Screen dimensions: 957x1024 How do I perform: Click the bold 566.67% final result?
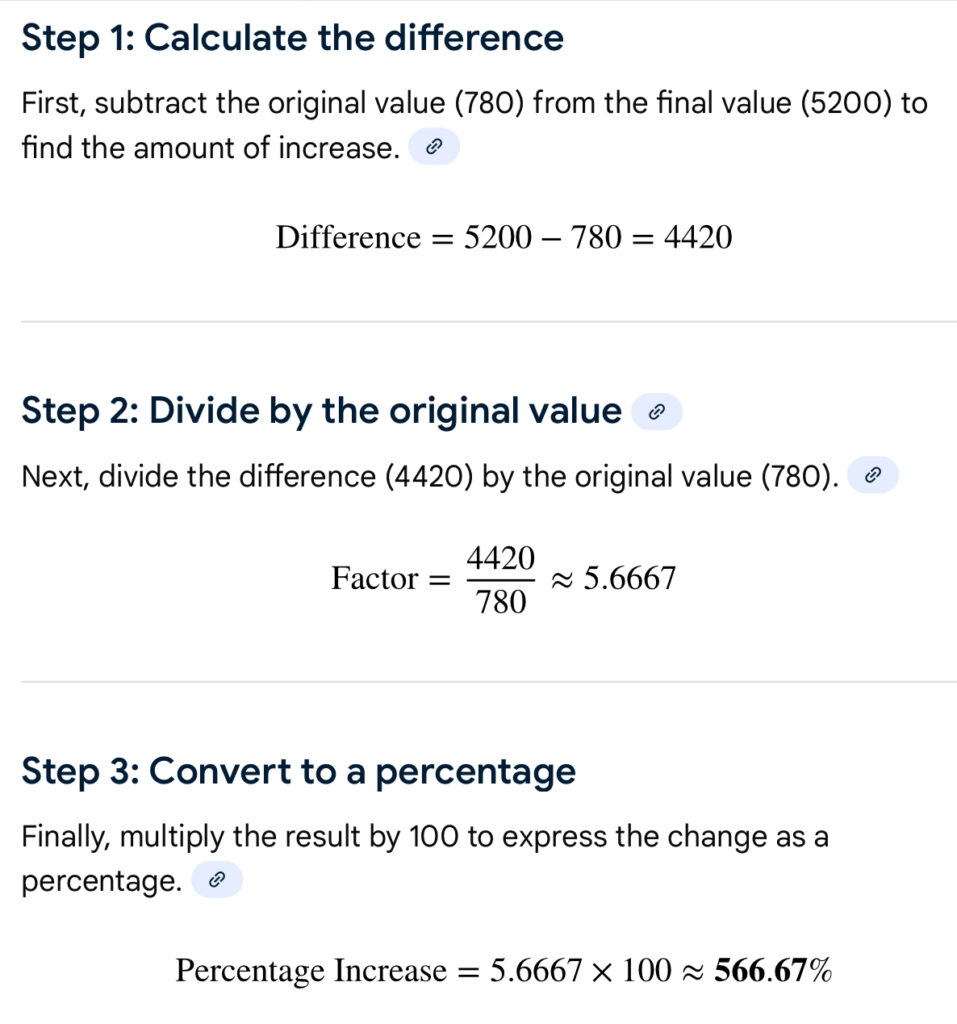point(772,970)
